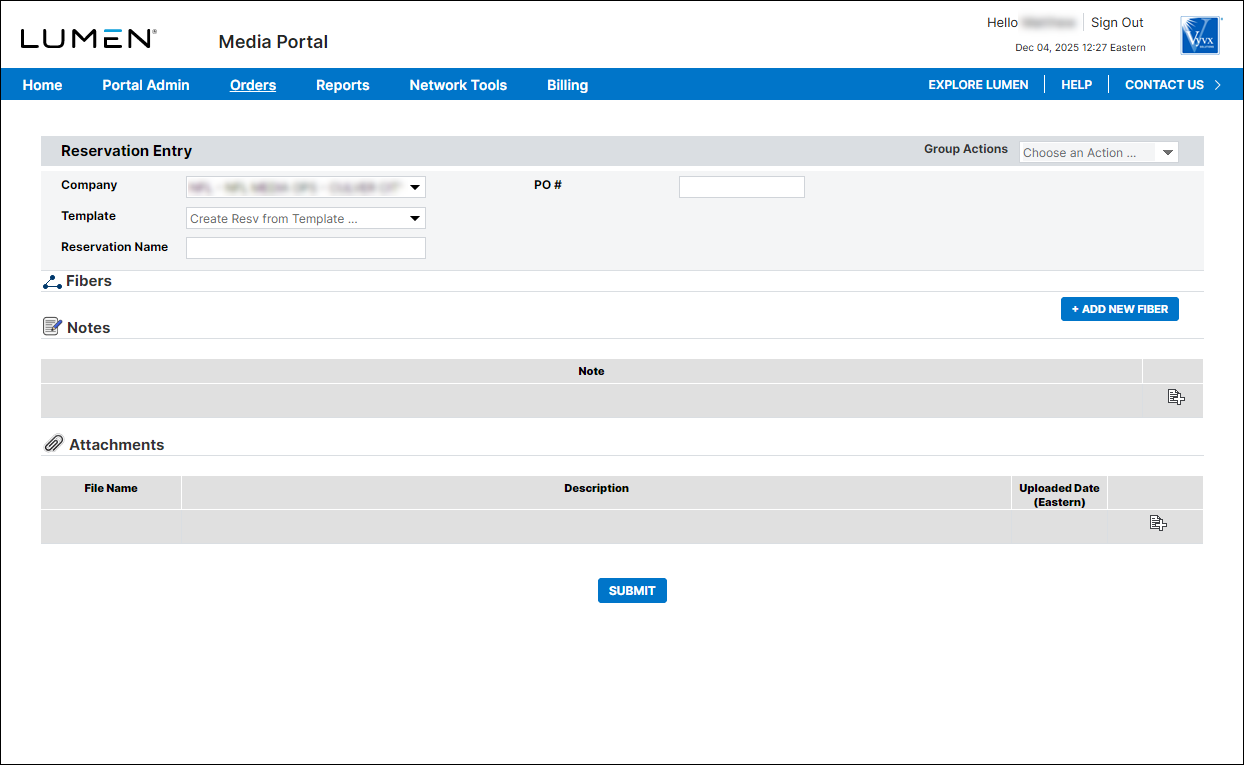Submit the reservation entry form

pos(632,591)
